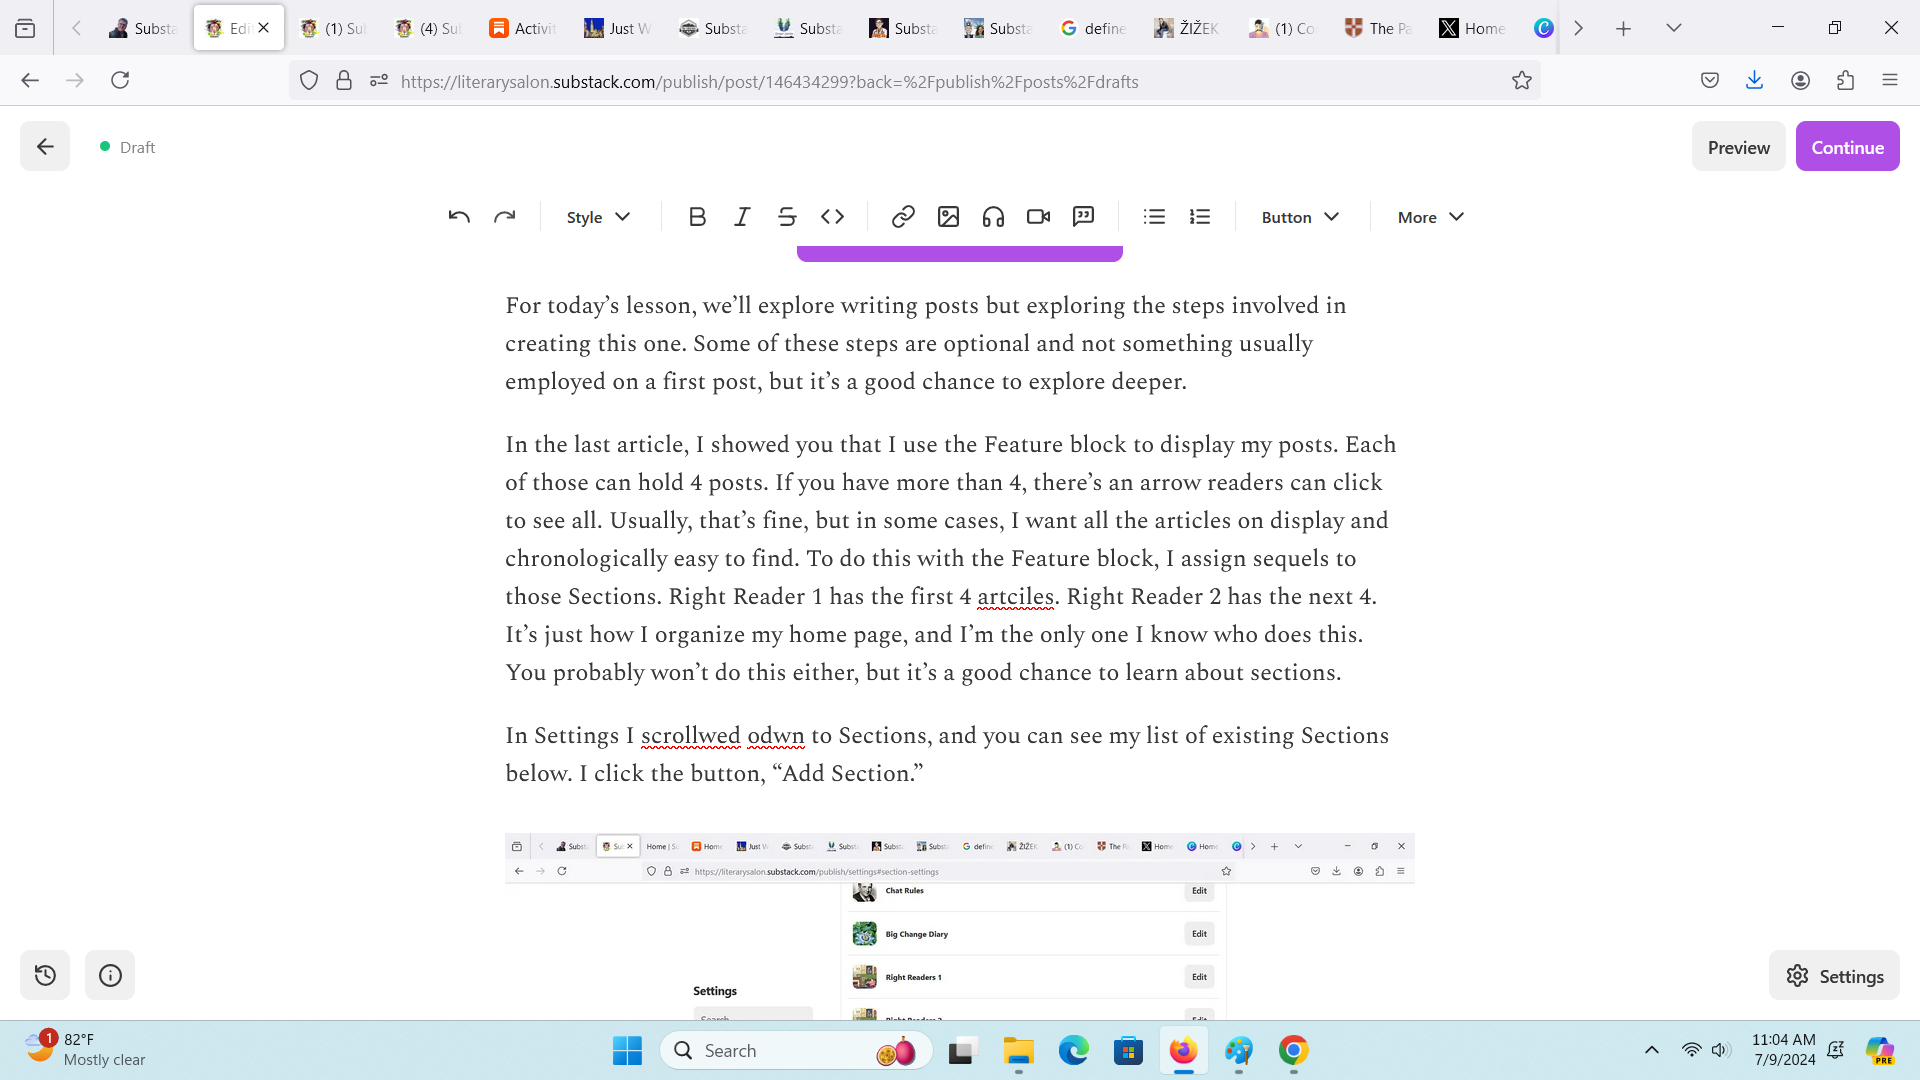Insert a hyperlink
Image resolution: width=1920 pixels, height=1080 pixels.
[903, 217]
